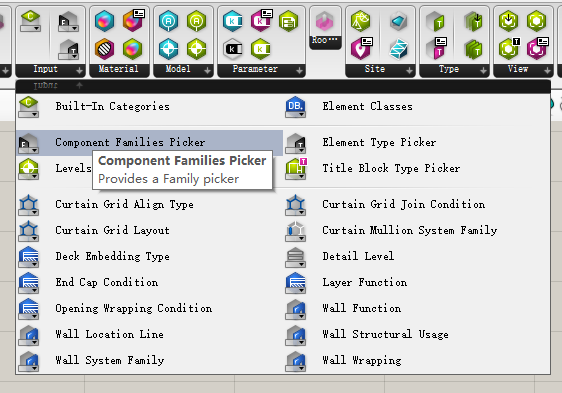Image resolution: width=562 pixels, height=393 pixels.
Task: Choose the Wall Function entry
Action: click(416, 309)
